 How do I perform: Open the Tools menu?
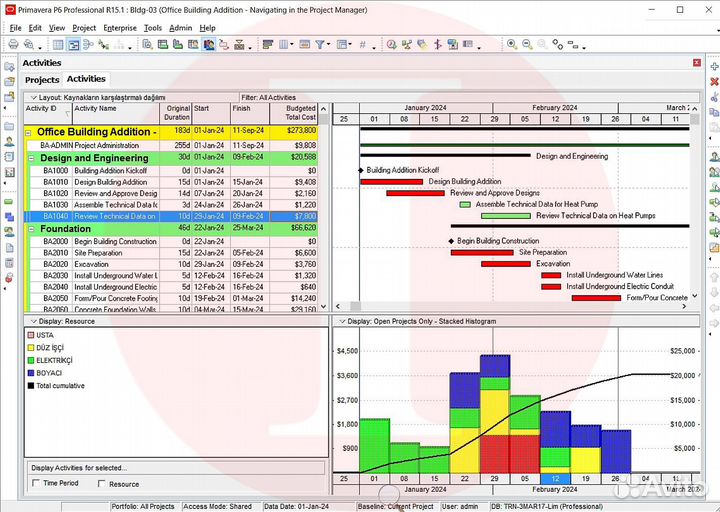pos(152,28)
